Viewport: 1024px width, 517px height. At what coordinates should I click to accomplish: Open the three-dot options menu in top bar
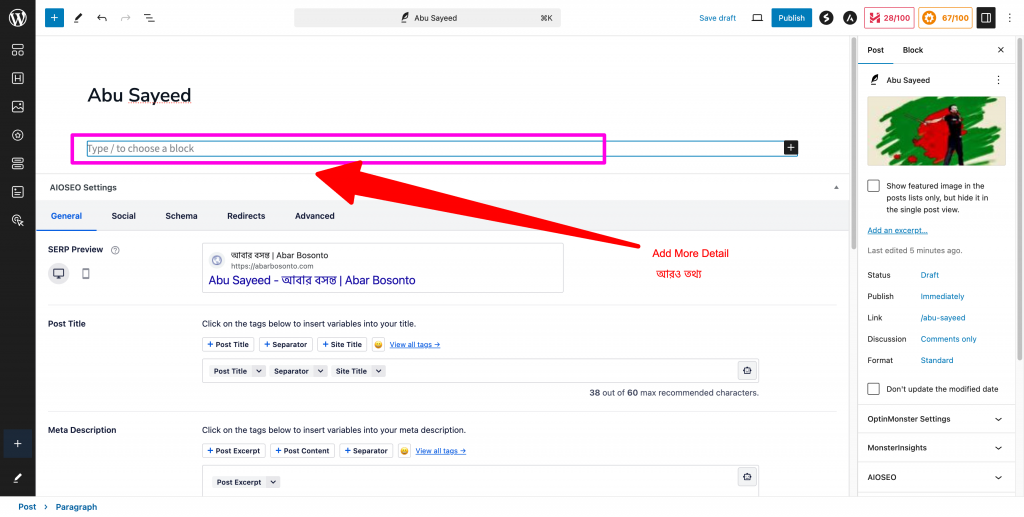(1010, 18)
